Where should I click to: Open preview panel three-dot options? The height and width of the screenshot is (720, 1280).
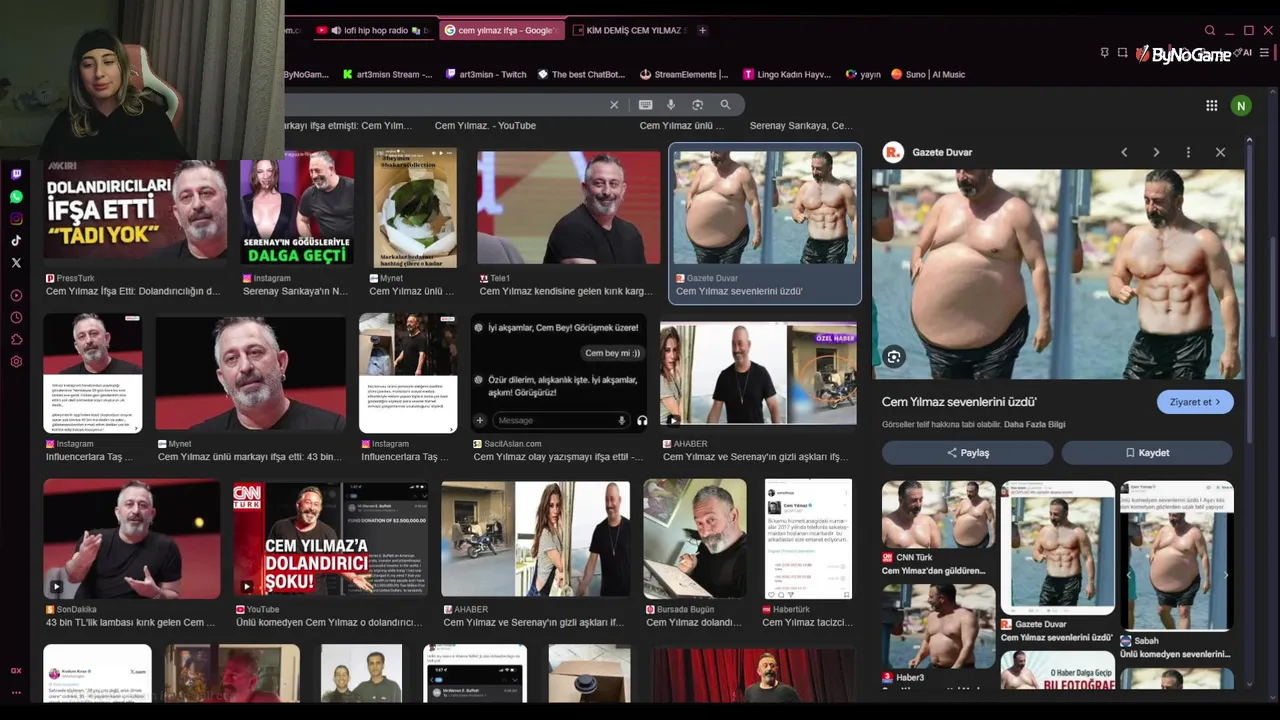pyautogui.click(x=1188, y=152)
